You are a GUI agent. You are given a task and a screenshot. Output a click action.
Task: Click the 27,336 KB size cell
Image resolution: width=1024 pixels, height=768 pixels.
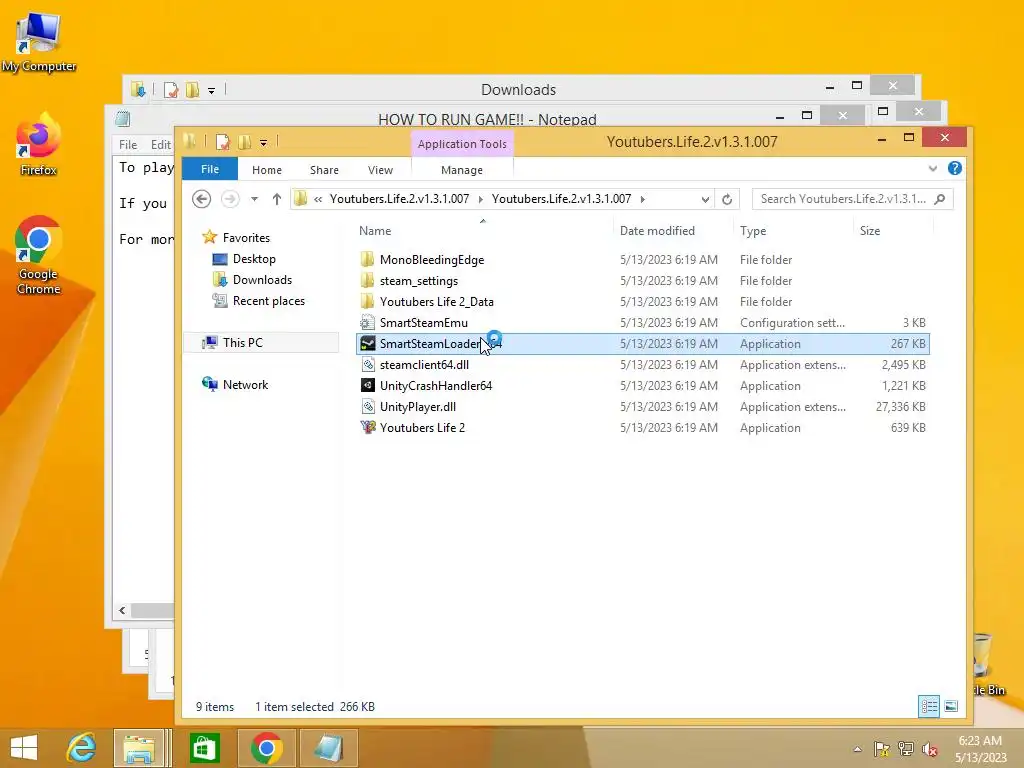tap(901, 406)
